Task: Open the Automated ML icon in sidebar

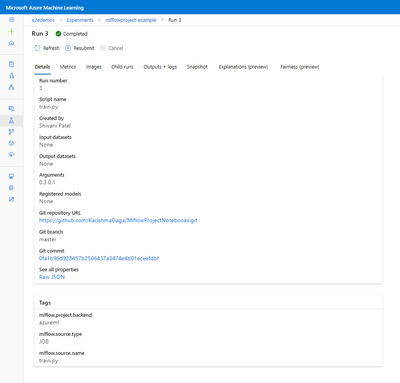Action: pos(12,76)
